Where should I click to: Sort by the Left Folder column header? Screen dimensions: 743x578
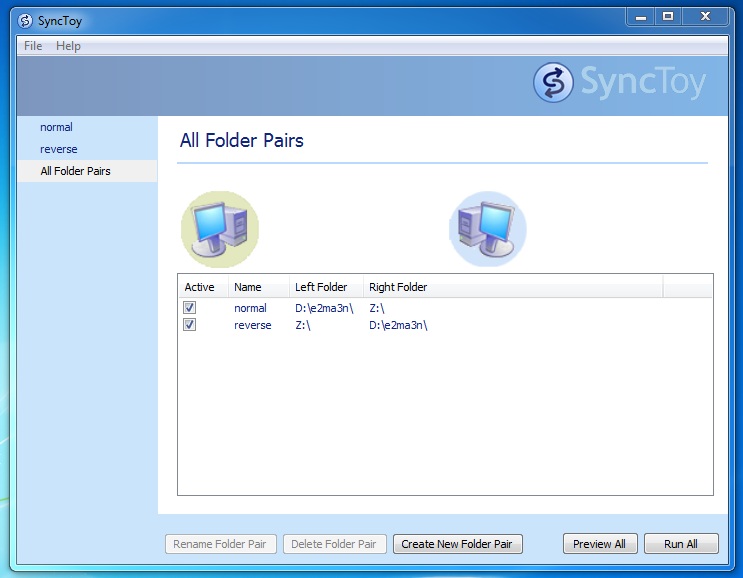[326, 287]
